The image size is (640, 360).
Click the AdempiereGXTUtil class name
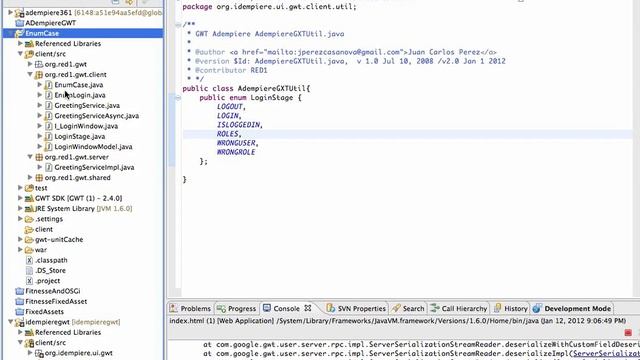pos(271,89)
